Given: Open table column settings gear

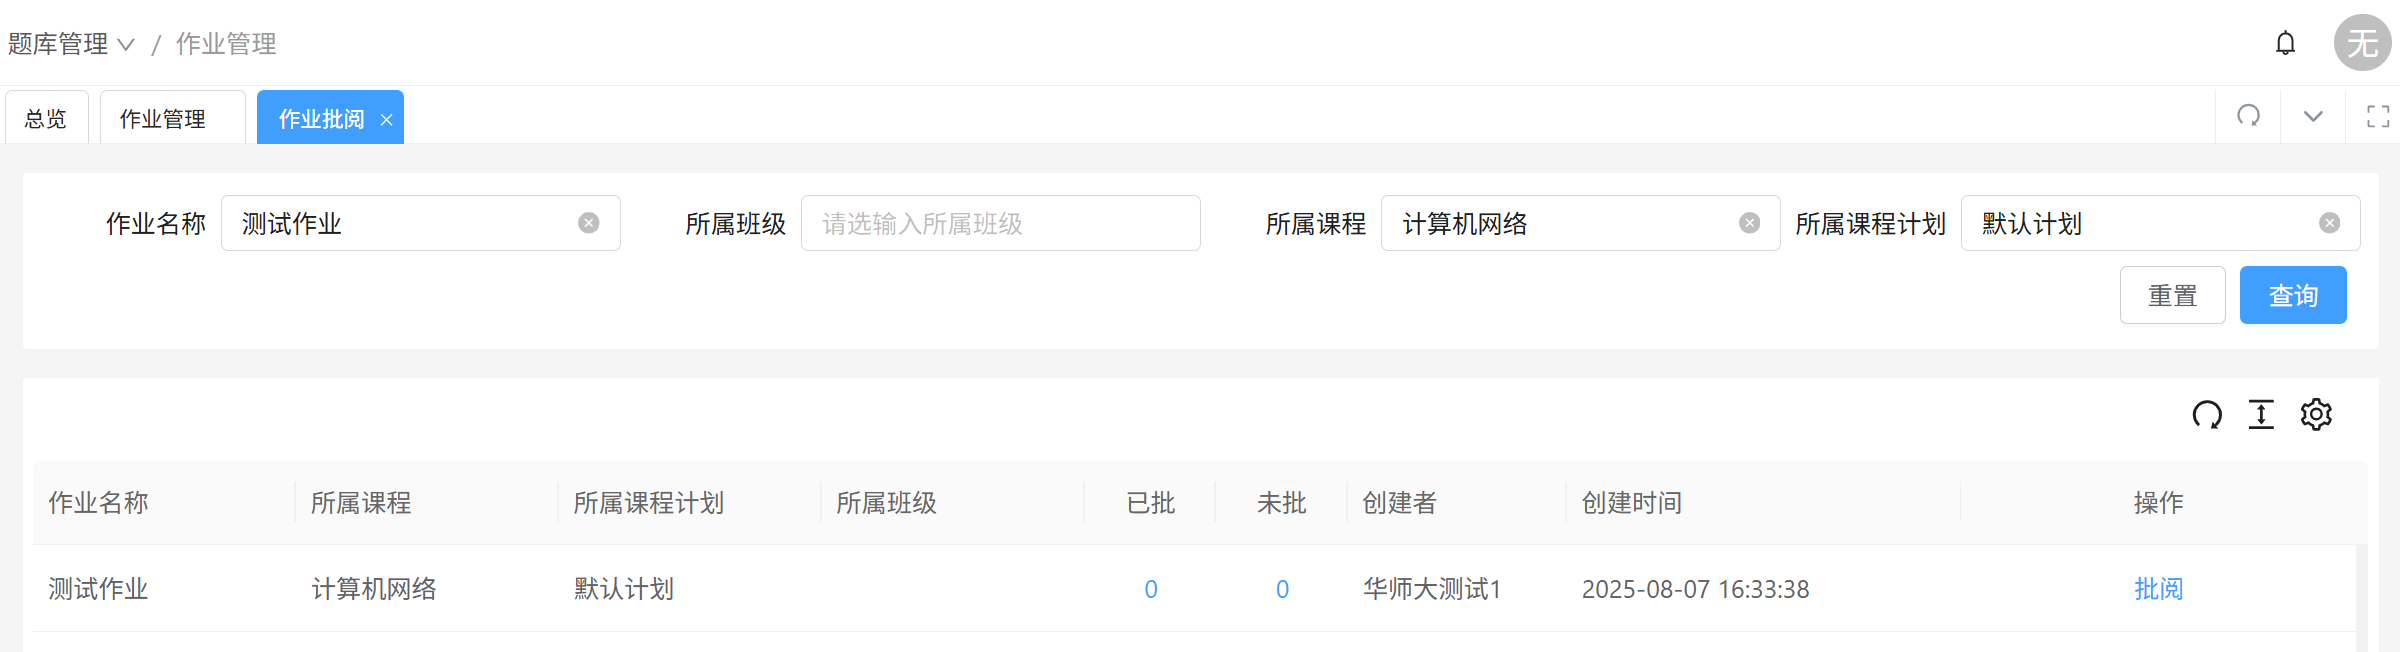Looking at the screenshot, I should [2316, 414].
